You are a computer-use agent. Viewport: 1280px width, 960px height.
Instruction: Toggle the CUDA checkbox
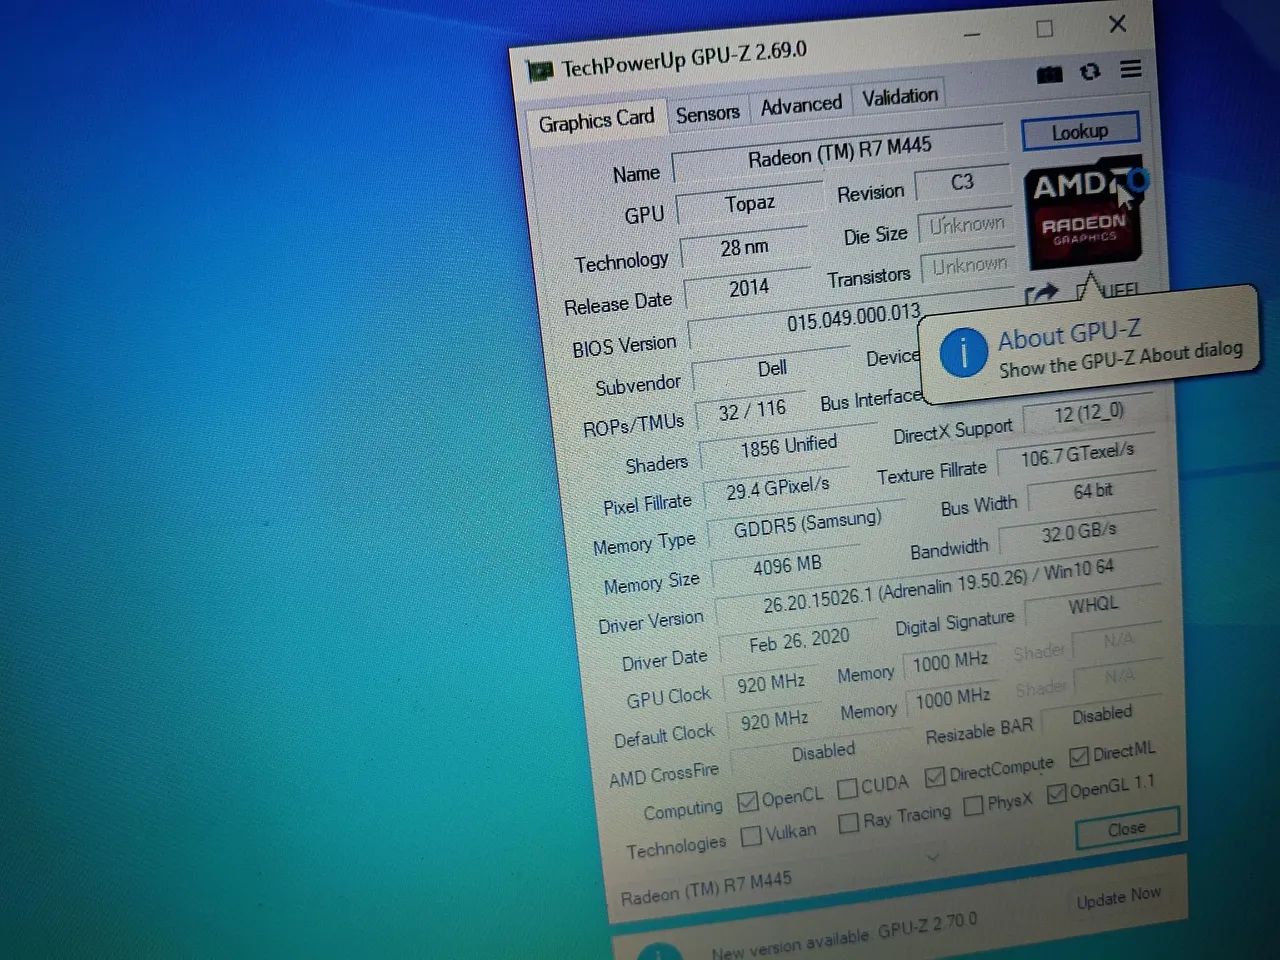click(847, 788)
